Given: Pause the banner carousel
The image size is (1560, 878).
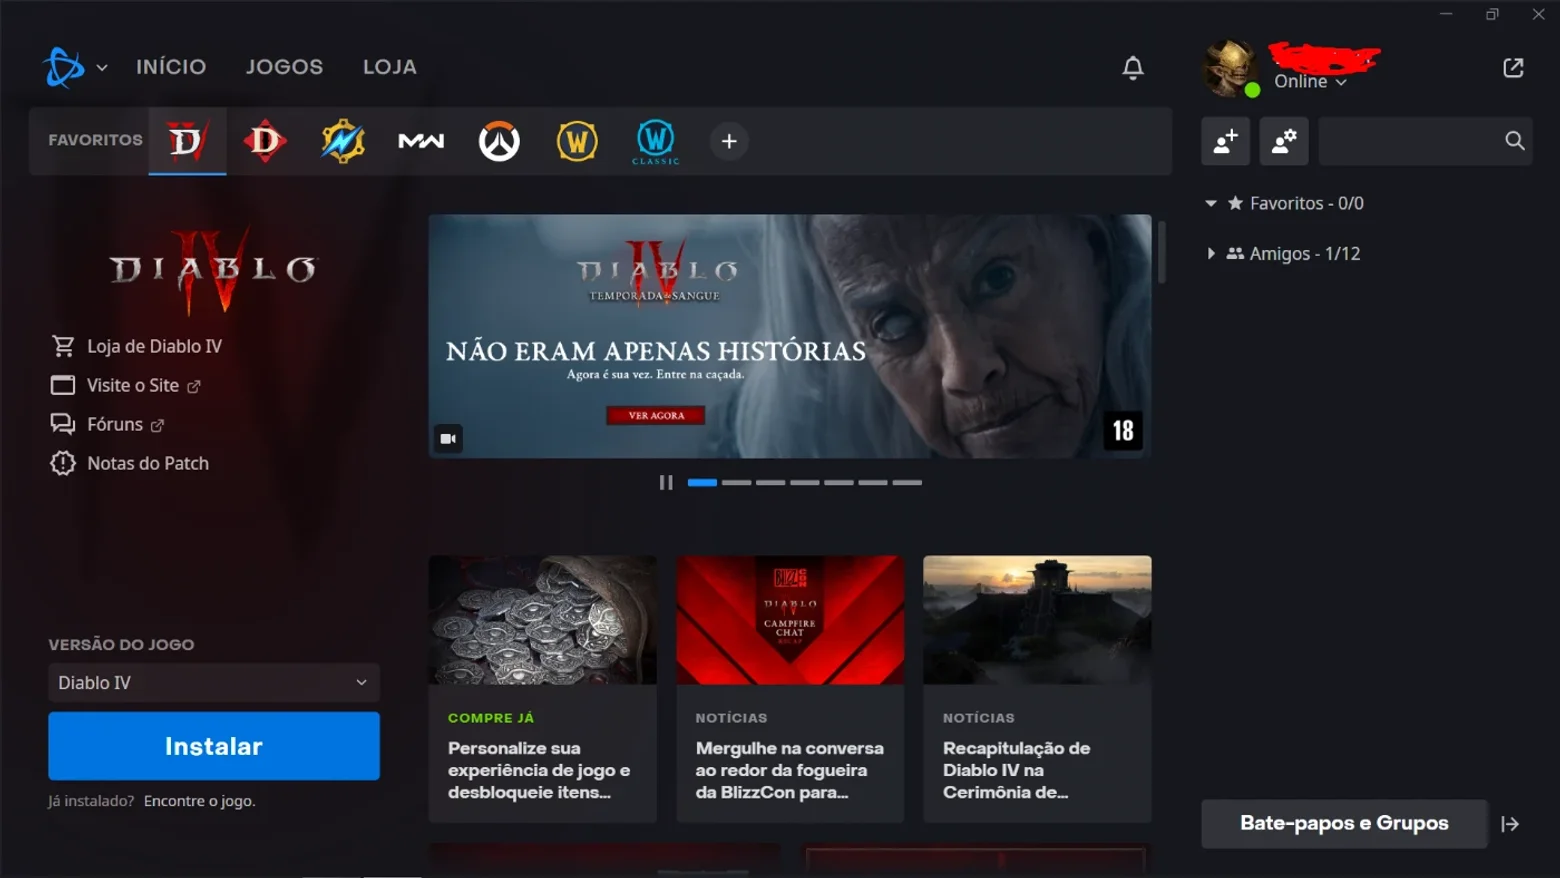Looking at the screenshot, I should [666, 482].
